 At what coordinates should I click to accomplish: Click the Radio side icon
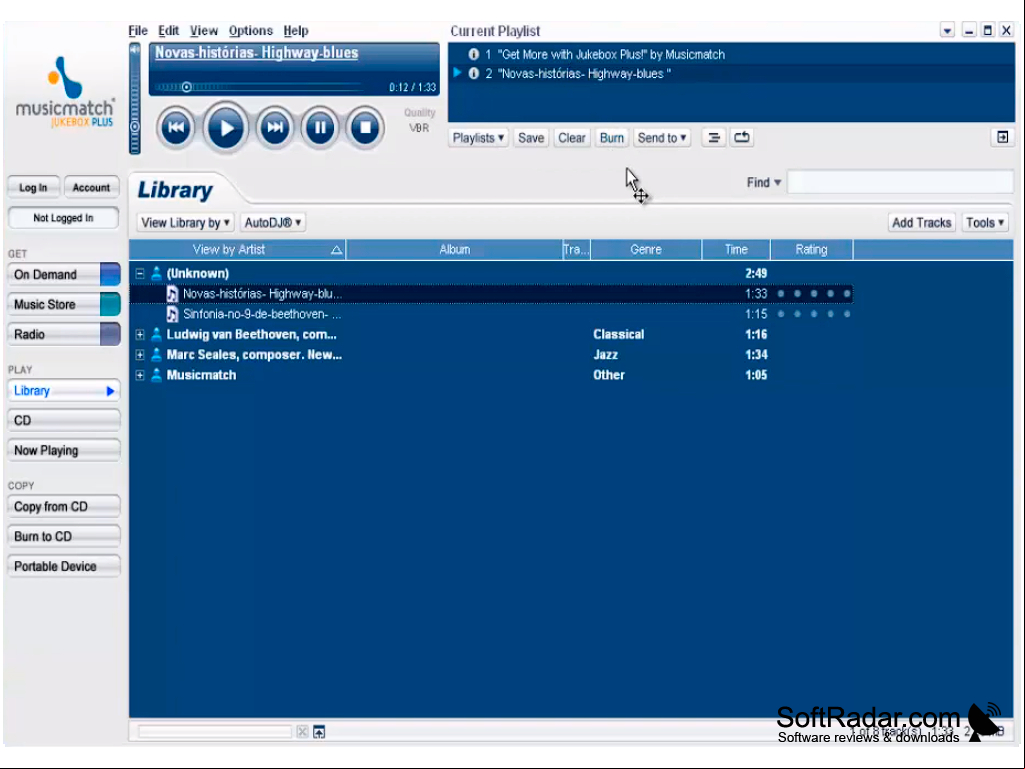[110, 334]
